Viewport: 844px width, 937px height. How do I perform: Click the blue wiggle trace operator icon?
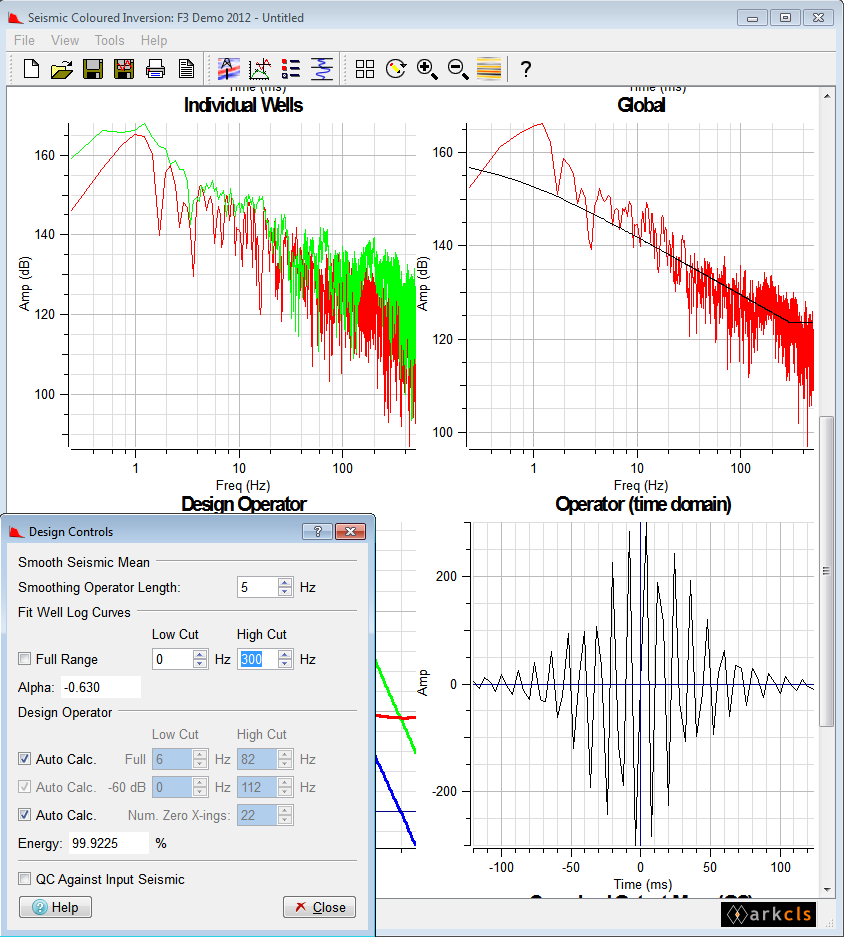click(x=322, y=69)
